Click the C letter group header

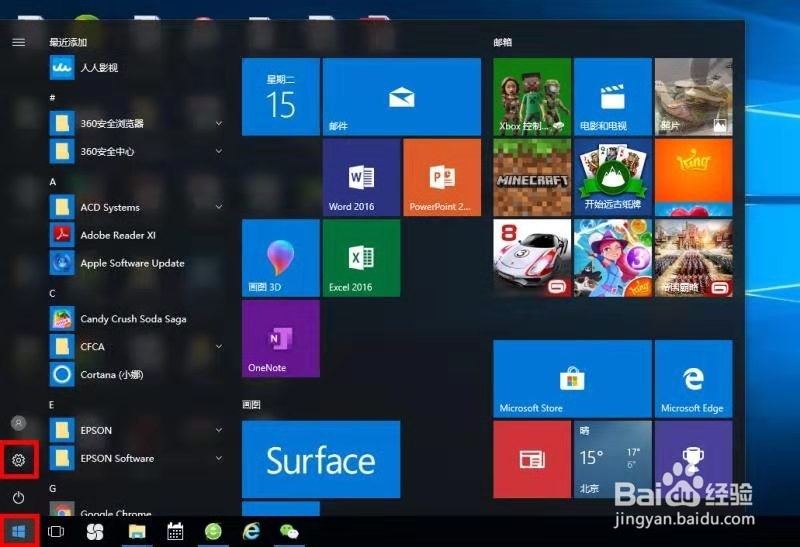pyautogui.click(x=52, y=293)
